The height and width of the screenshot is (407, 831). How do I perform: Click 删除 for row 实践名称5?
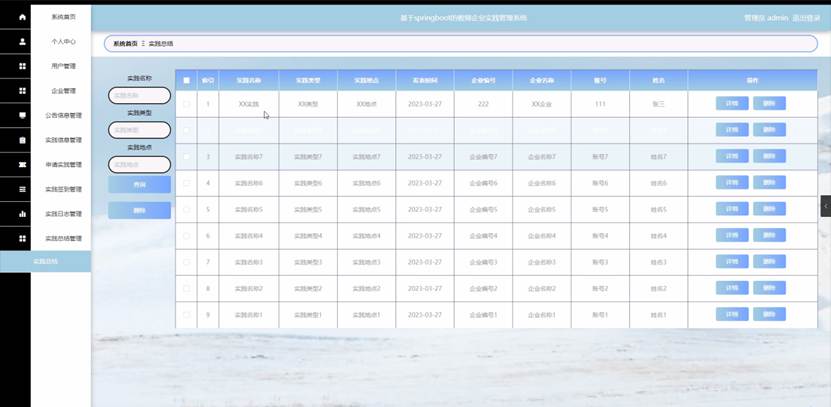[769, 209]
